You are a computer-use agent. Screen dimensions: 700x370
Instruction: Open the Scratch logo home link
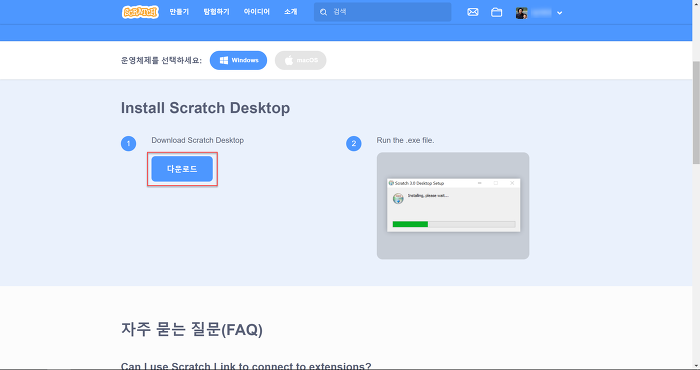pos(140,12)
